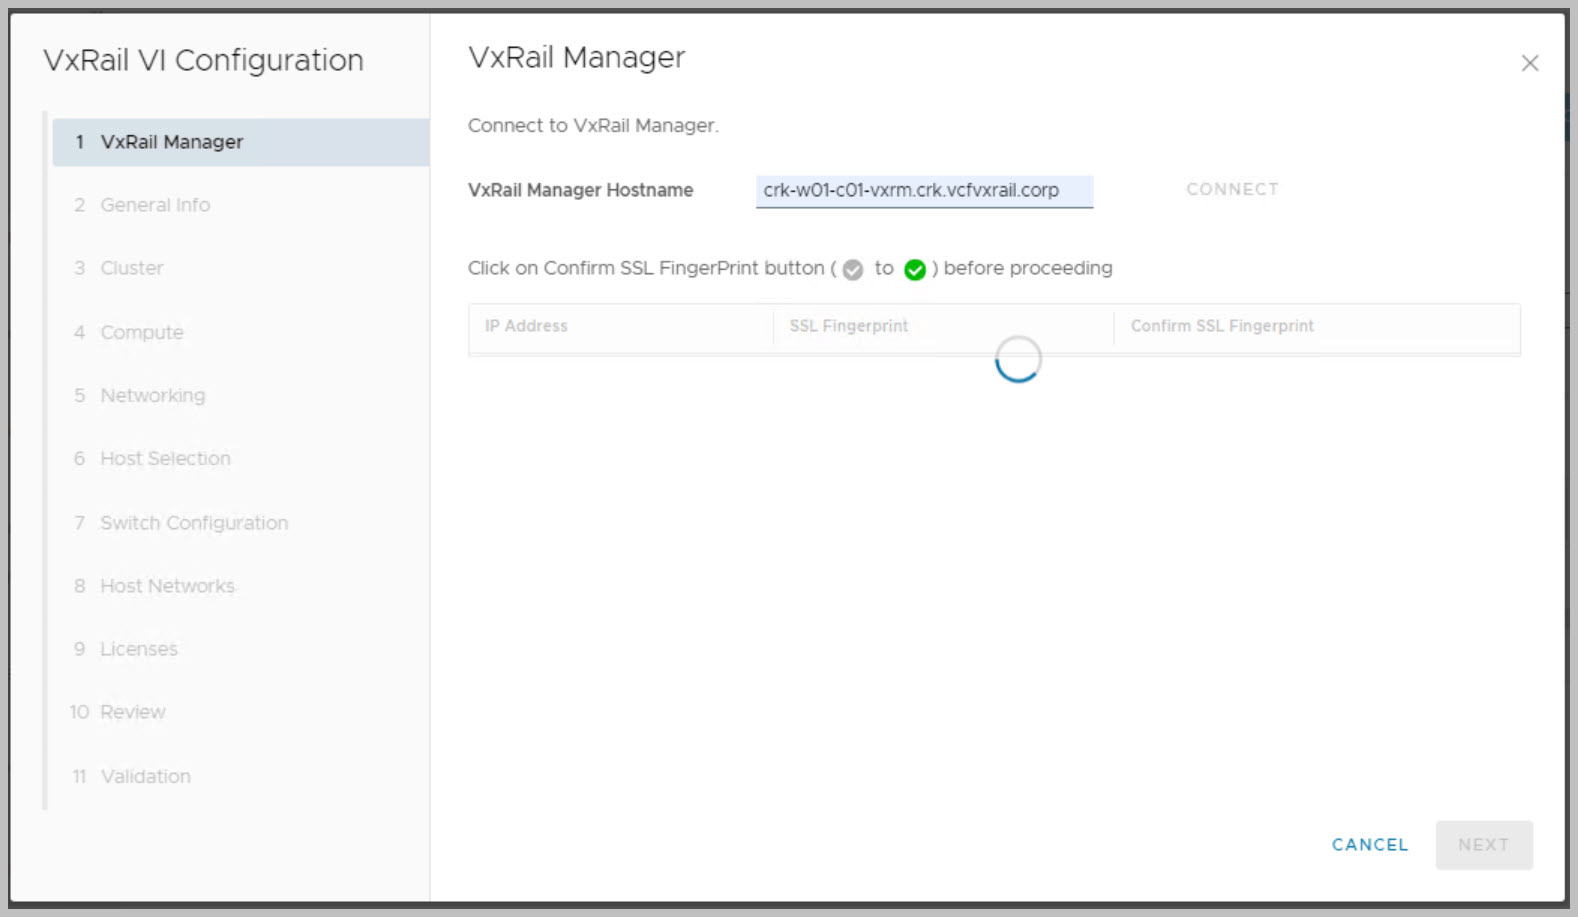Click the CONNECT button
1578x917 pixels.
pyautogui.click(x=1232, y=189)
